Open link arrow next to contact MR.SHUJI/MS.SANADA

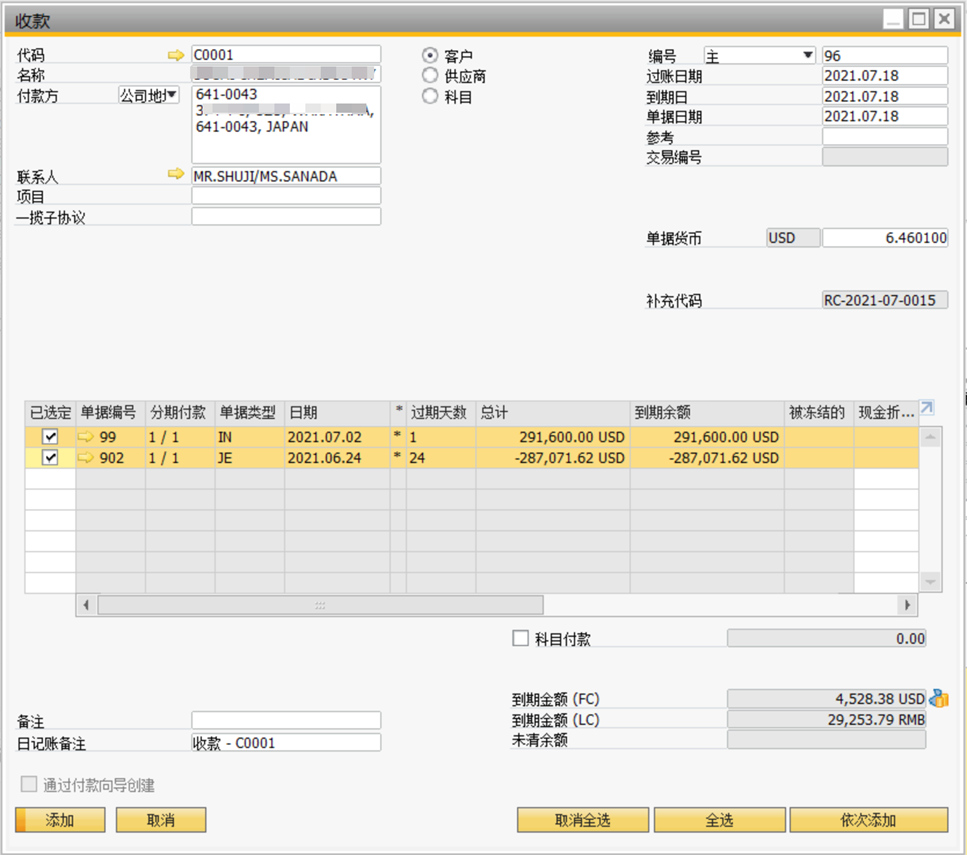(176, 174)
